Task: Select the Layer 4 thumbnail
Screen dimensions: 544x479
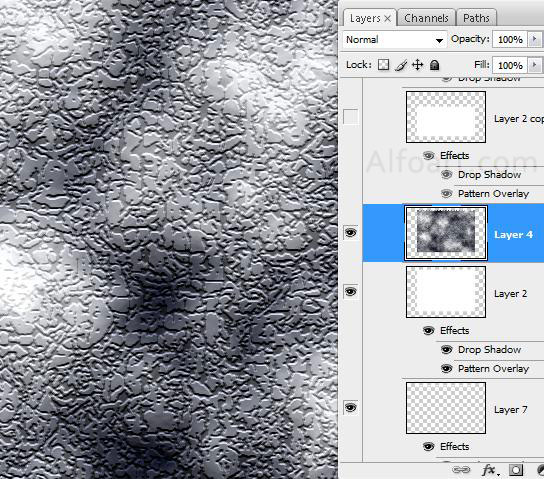Action: 446,233
